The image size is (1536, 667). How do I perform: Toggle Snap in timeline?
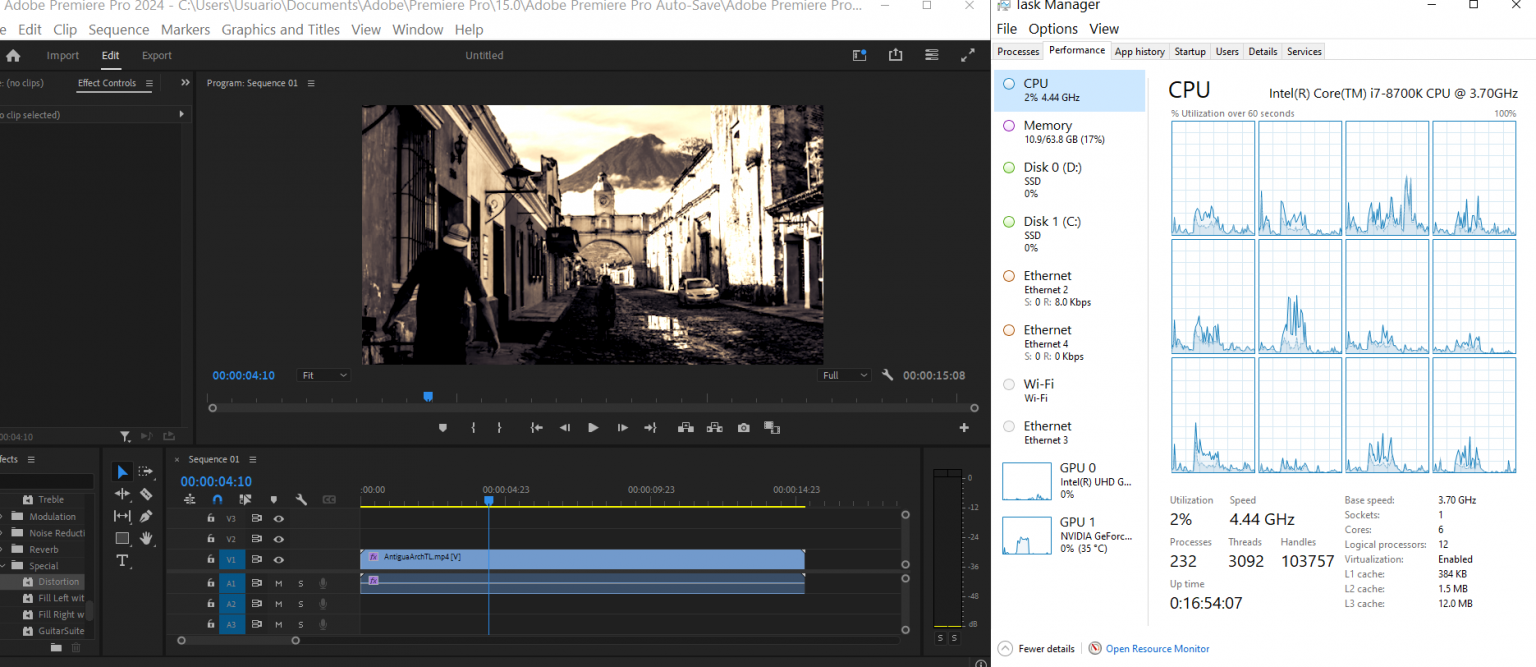tap(217, 499)
